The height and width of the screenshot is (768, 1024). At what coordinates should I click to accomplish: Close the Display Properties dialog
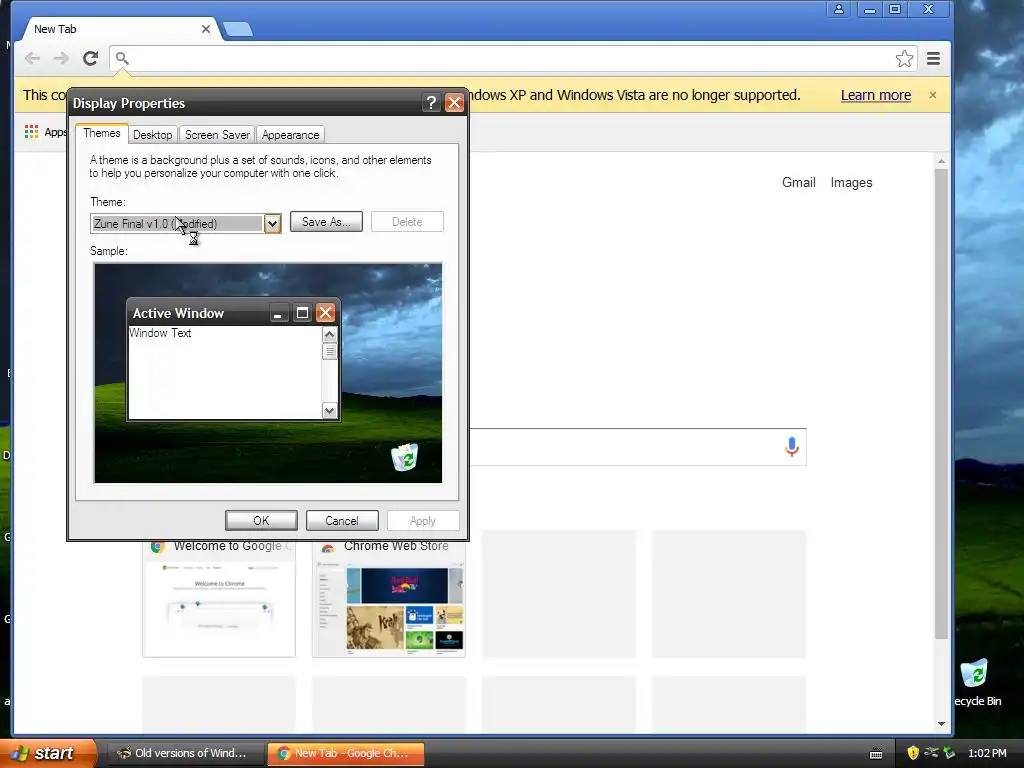454,103
